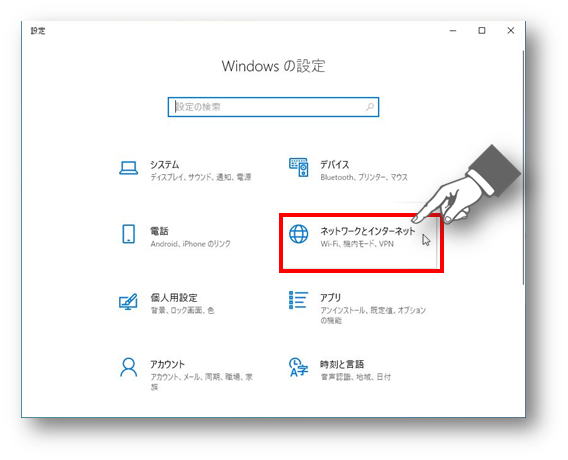Open 電話 settings label
568x460 pixels.
[159, 231]
